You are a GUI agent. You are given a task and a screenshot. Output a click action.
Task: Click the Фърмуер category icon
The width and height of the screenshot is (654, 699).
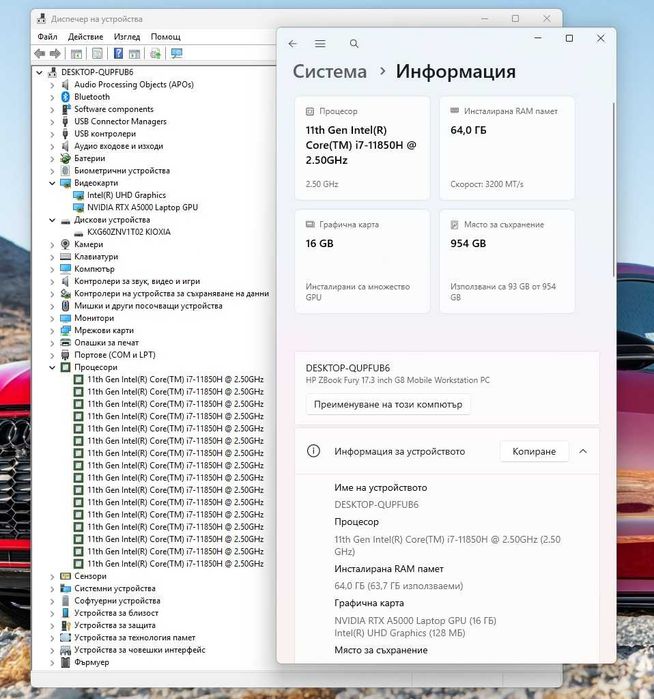click(x=66, y=662)
